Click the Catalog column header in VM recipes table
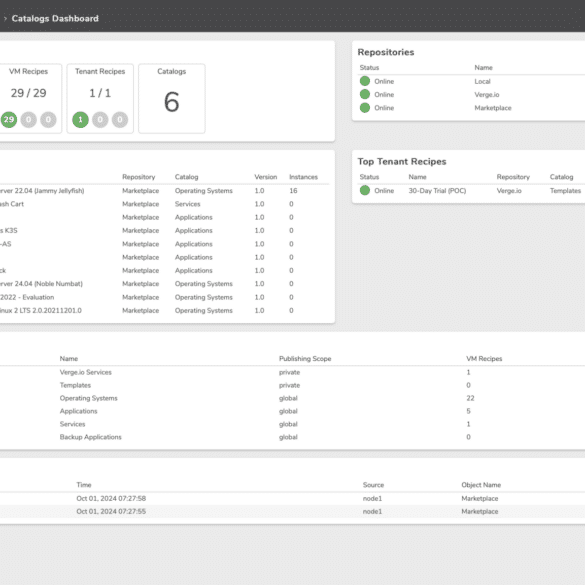This screenshot has height=585, width=585. 187,177
